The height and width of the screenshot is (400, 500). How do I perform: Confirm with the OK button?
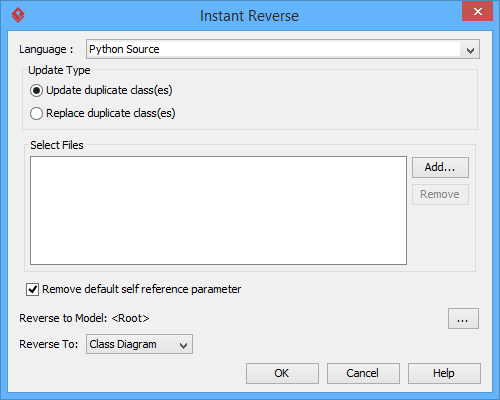pyautogui.click(x=282, y=373)
